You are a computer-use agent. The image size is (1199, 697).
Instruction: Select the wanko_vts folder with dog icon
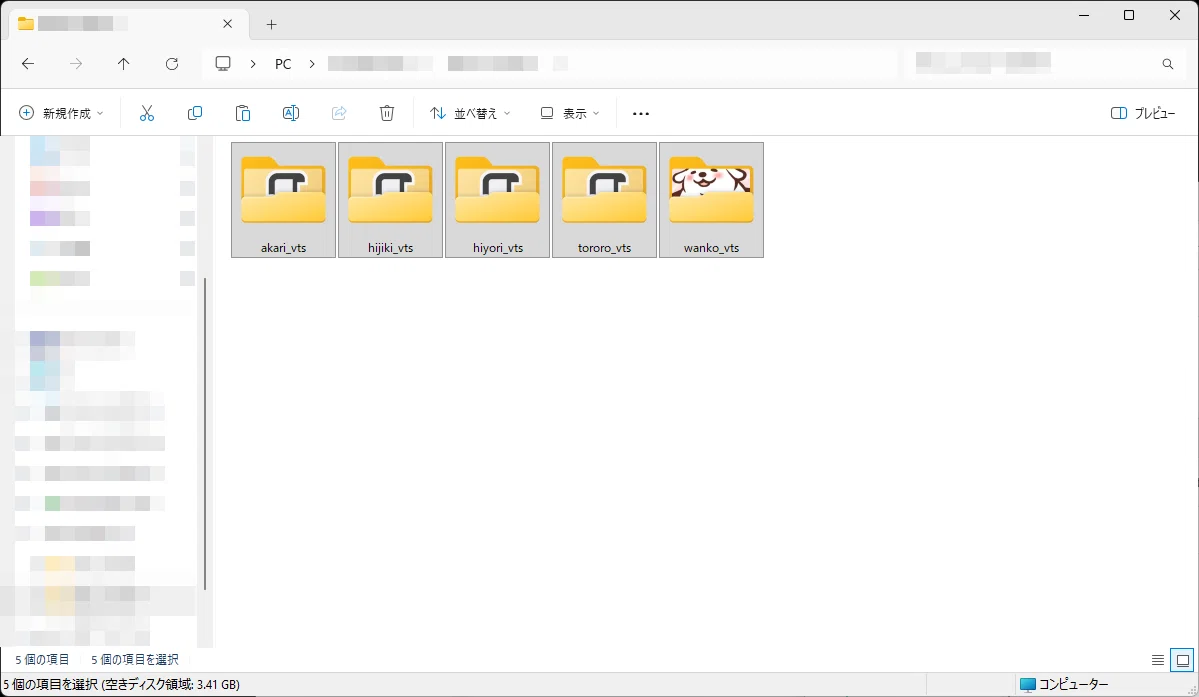coord(712,200)
